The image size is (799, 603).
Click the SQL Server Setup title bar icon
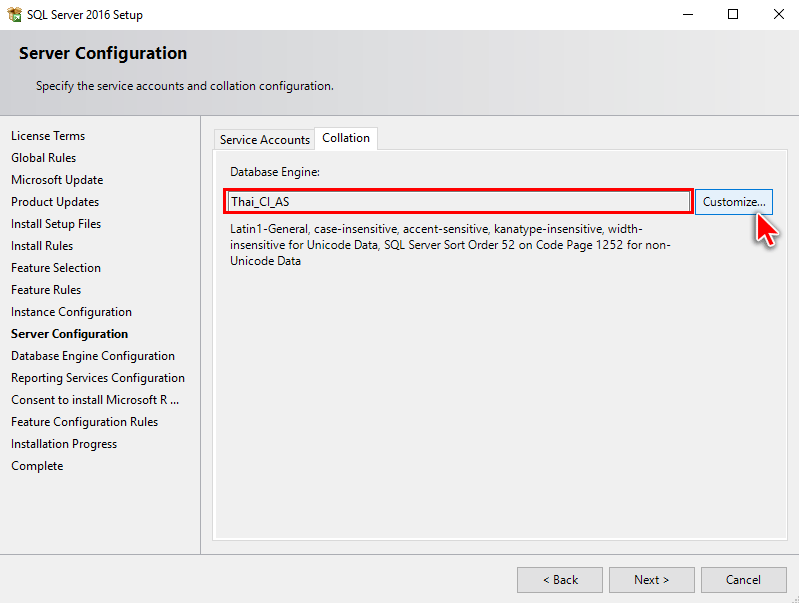click(x=14, y=14)
